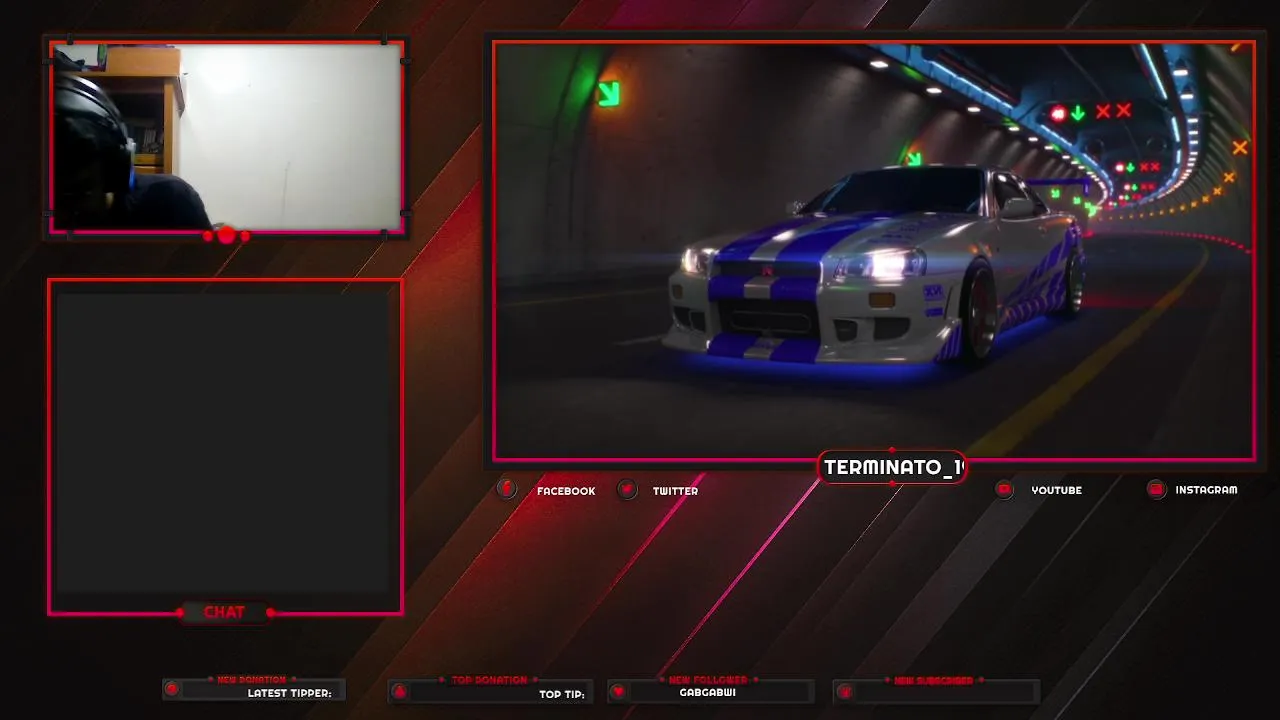The width and height of the screenshot is (1280, 720).
Task: Click the Instagram icon
Action: click(1156, 489)
